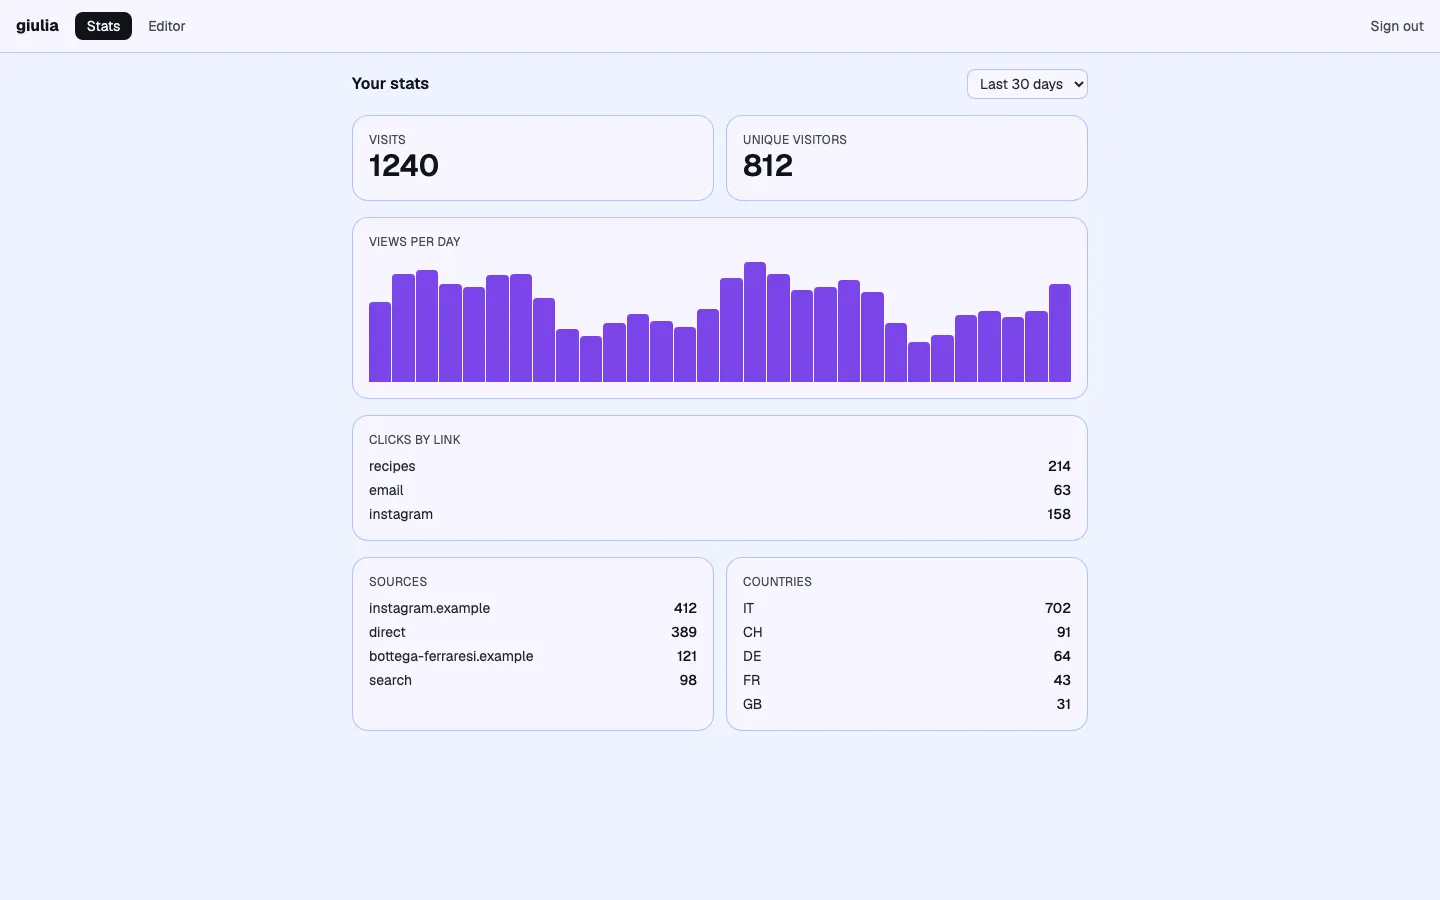
Task: Click the first bar in the chart
Action: coord(380,342)
